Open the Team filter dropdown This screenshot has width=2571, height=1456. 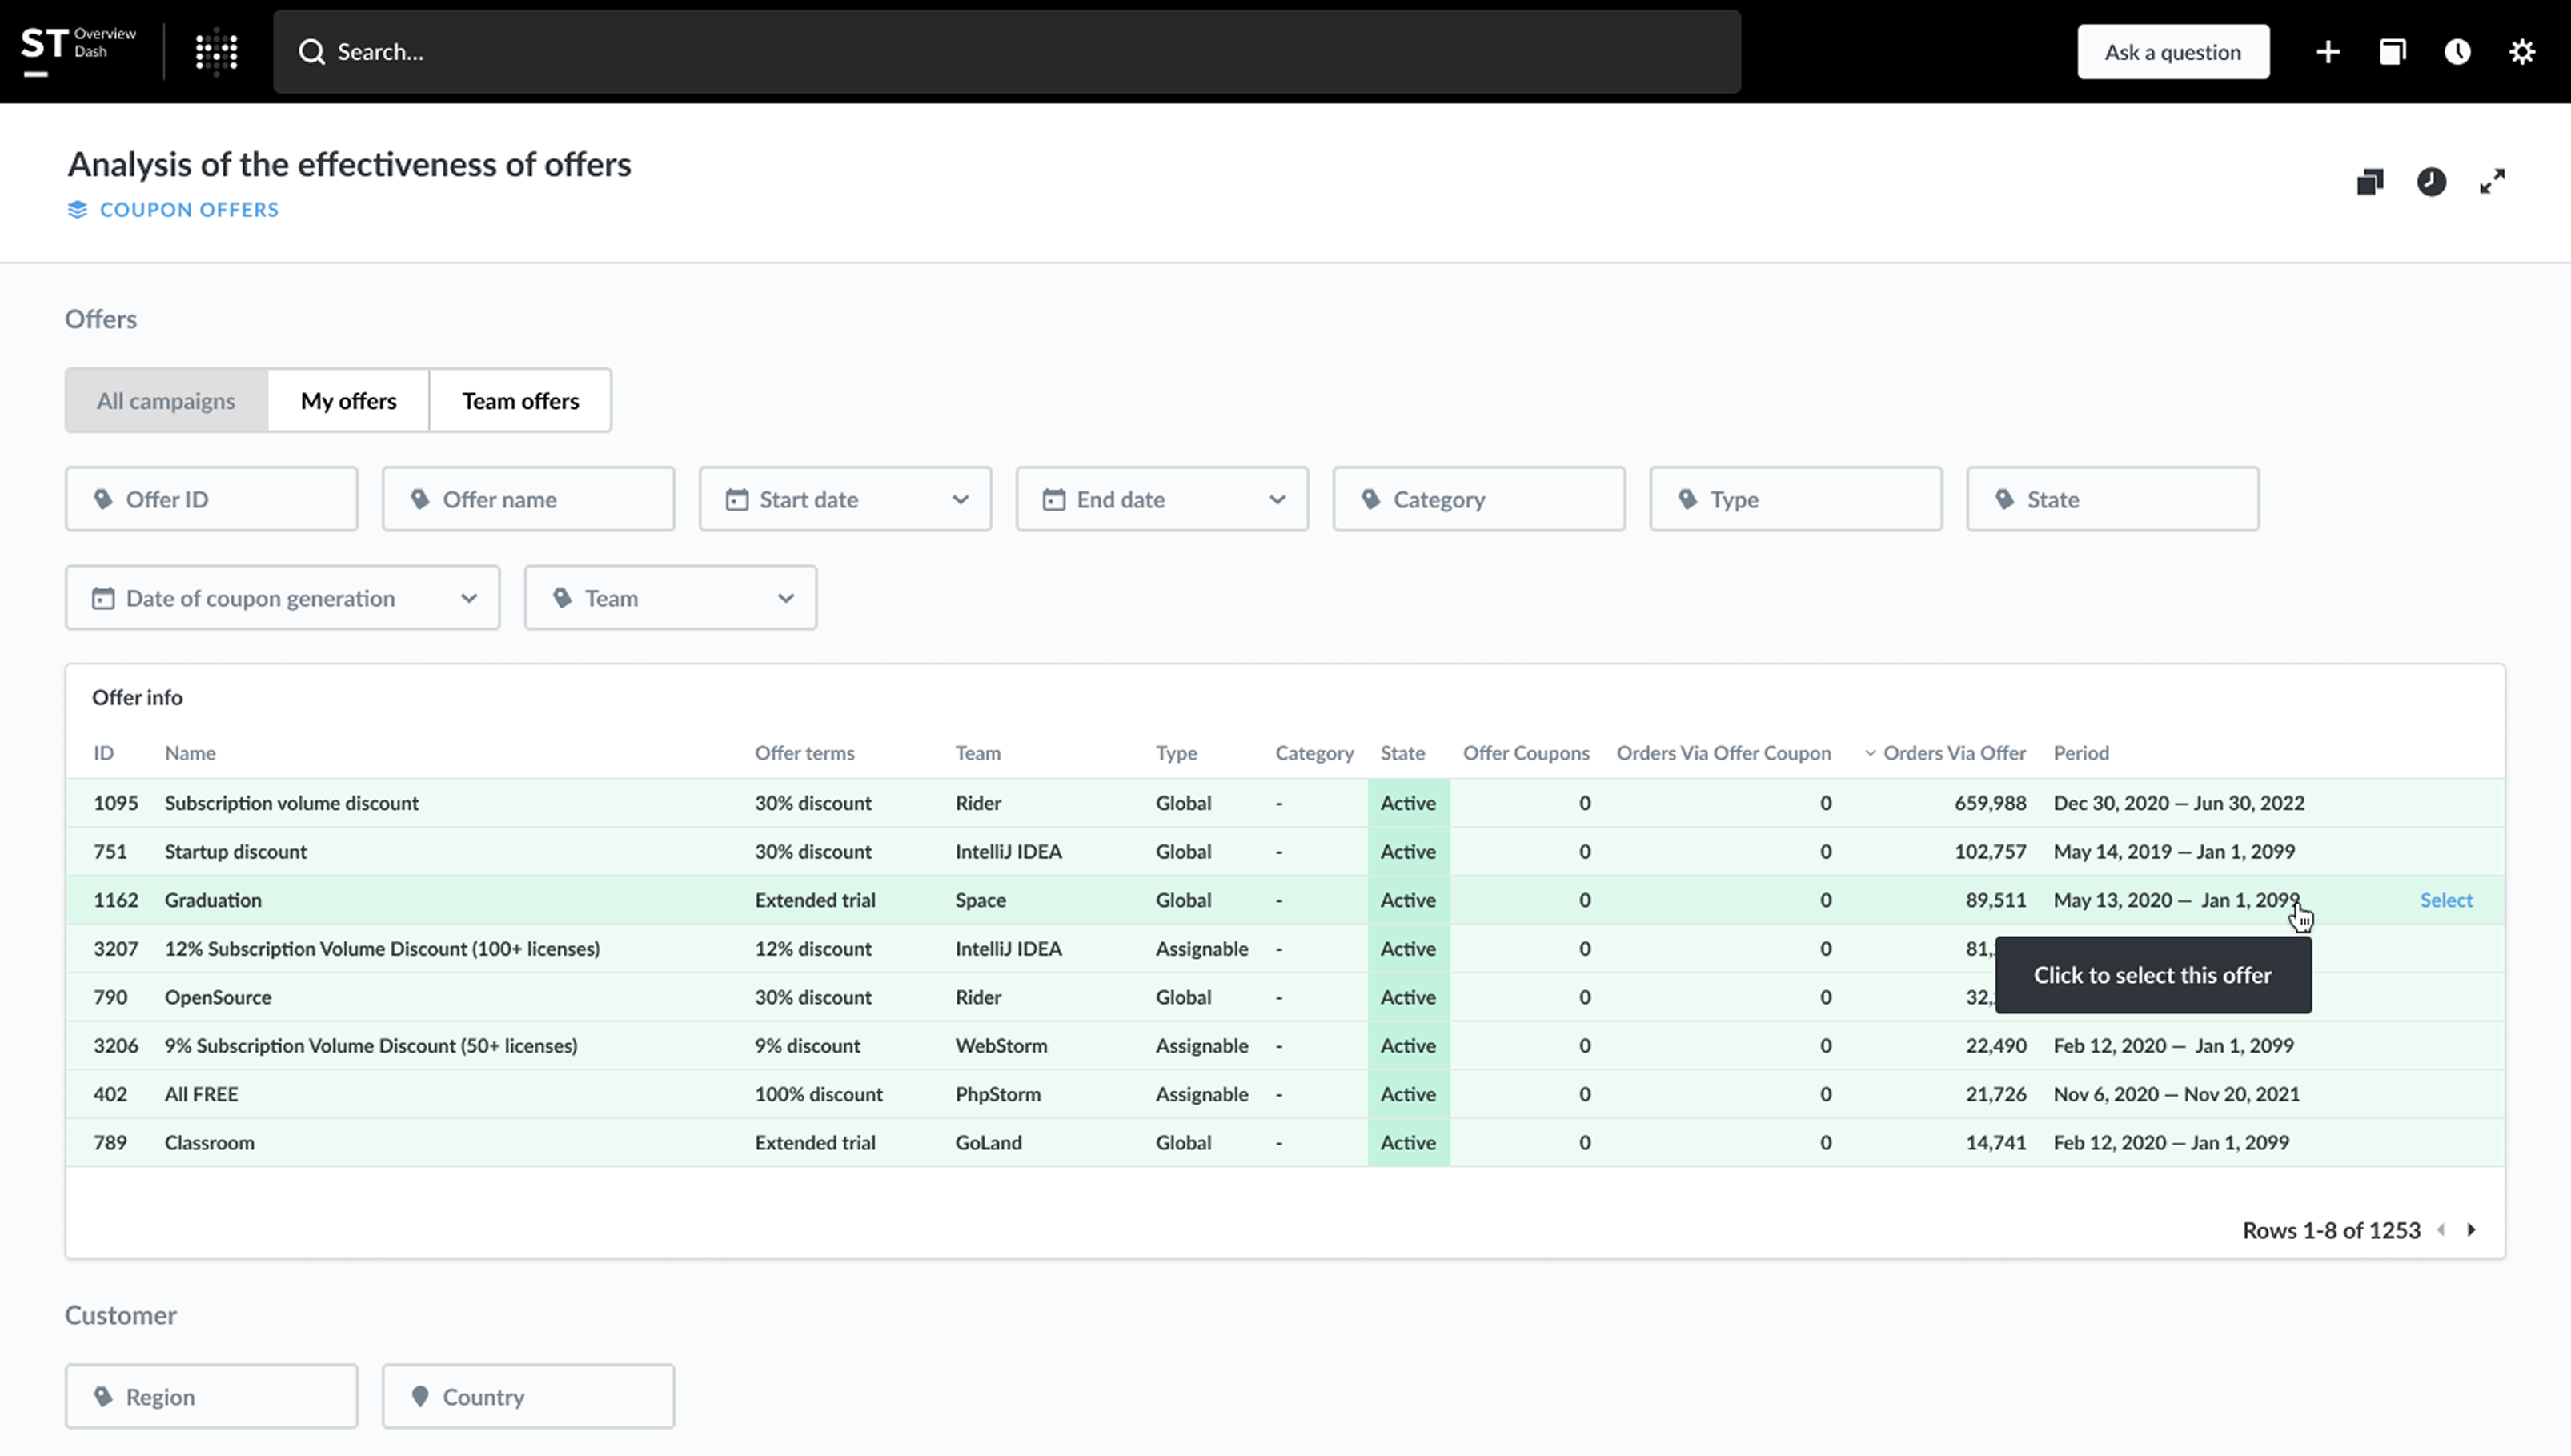click(x=670, y=598)
